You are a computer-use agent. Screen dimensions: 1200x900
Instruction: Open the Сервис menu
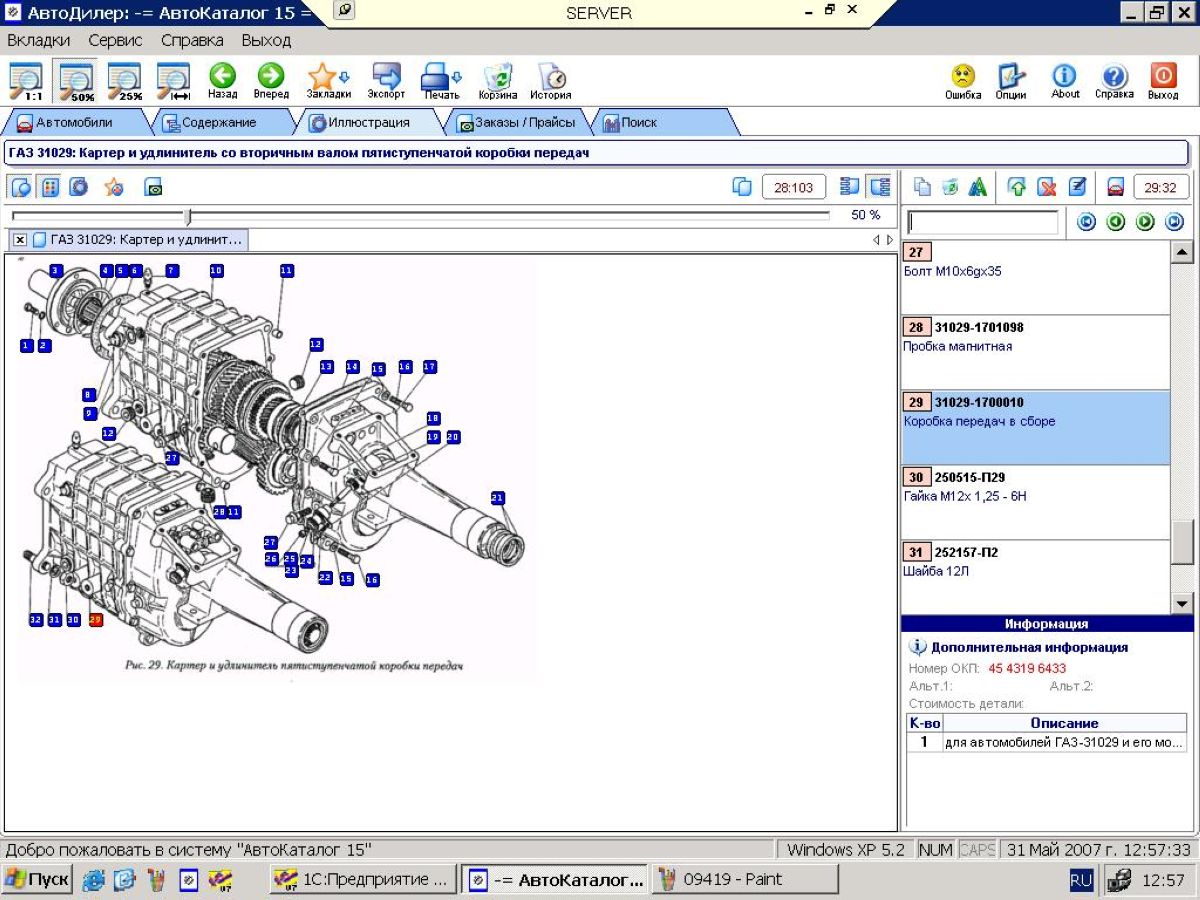(115, 41)
